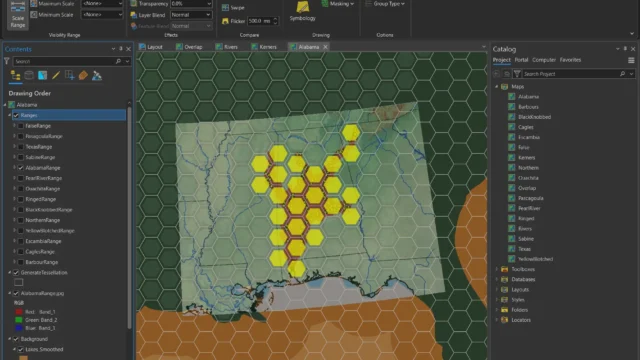
Task: Expand the Layouts node in Catalog
Action: 497,289
